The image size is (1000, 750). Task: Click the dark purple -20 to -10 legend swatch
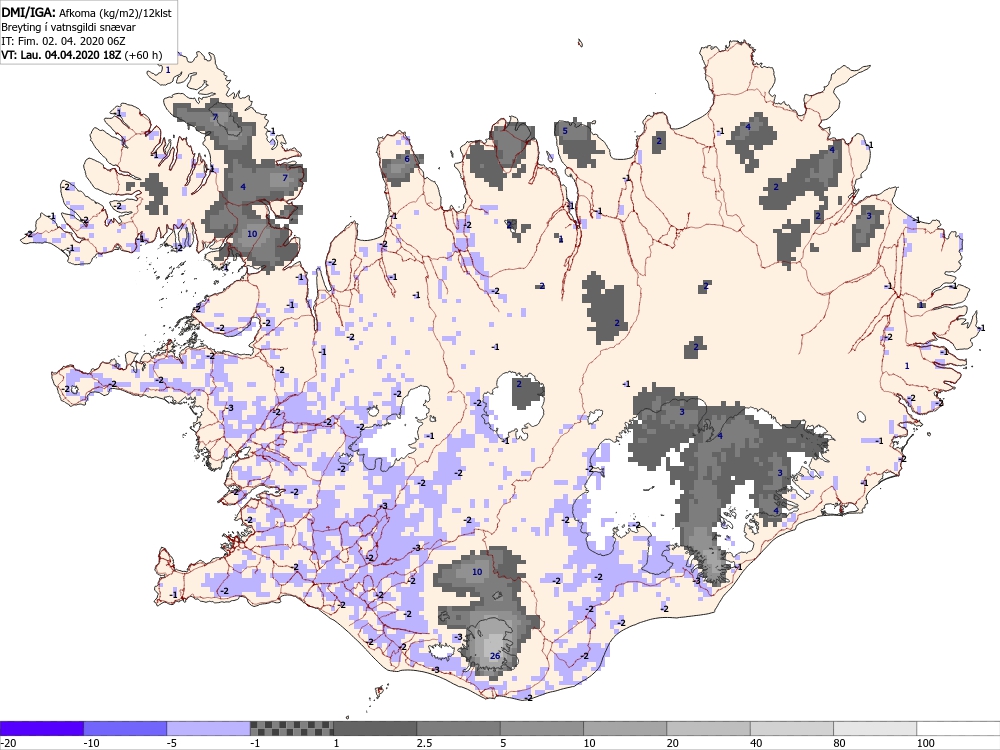(41, 728)
